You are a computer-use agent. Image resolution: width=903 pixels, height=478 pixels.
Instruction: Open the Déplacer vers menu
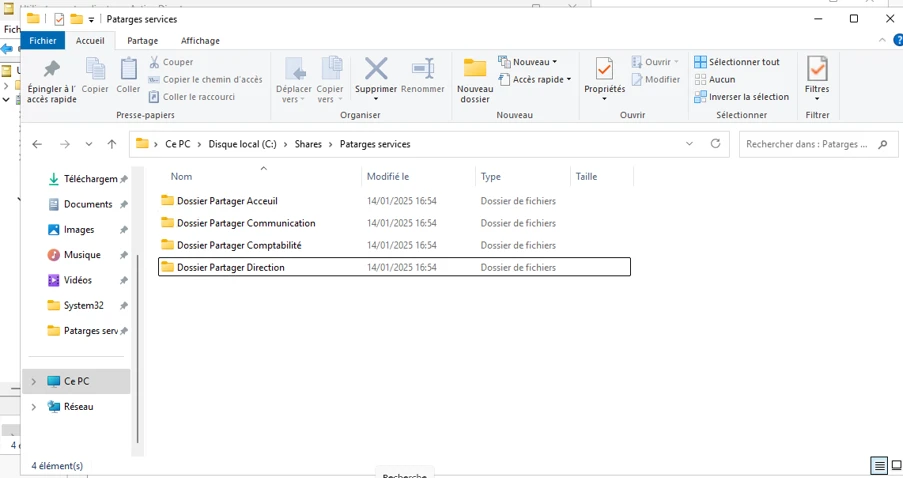[x=294, y=80]
